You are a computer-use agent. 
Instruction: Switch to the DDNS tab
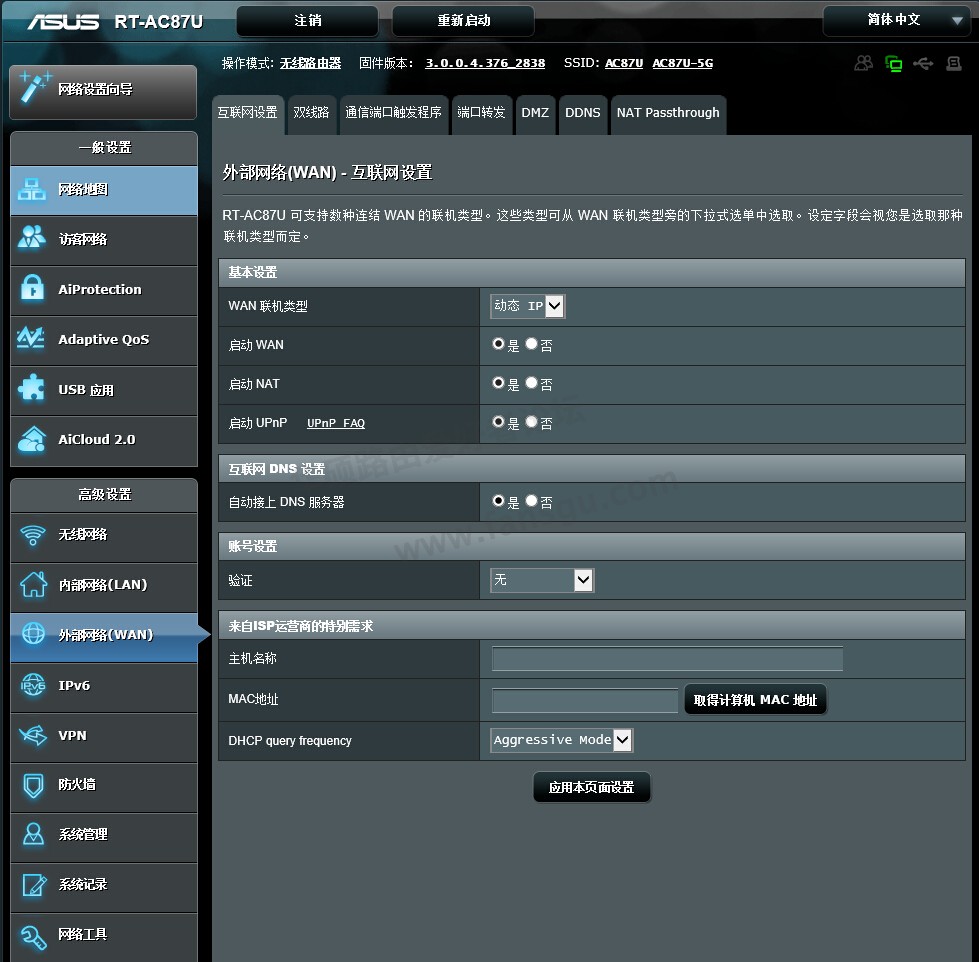tap(583, 113)
